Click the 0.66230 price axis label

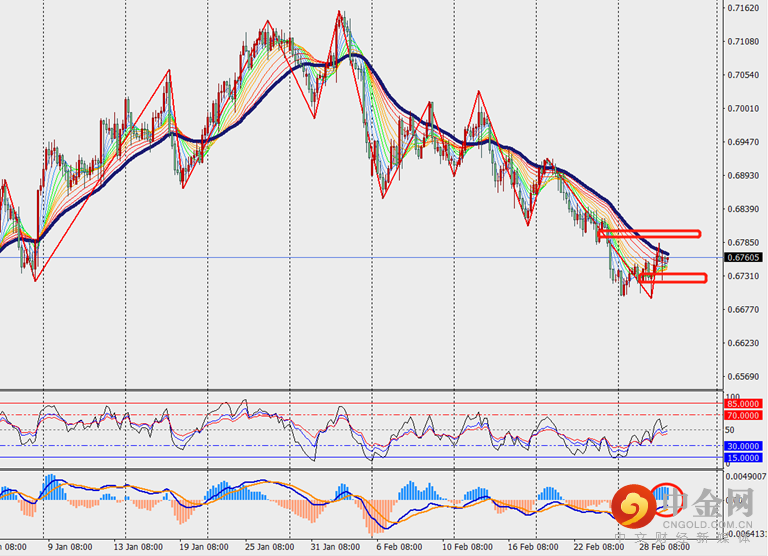[743, 343]
